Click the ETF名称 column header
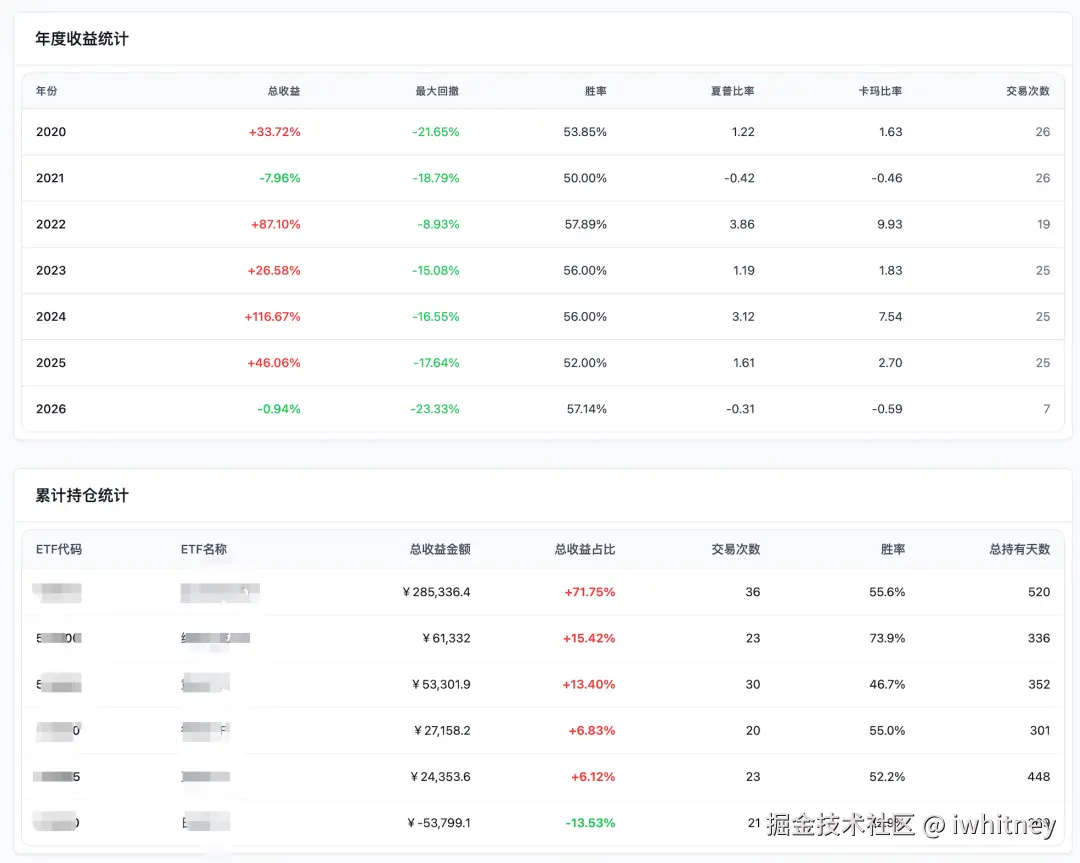The image size is (1080, 863). (203, 549)
